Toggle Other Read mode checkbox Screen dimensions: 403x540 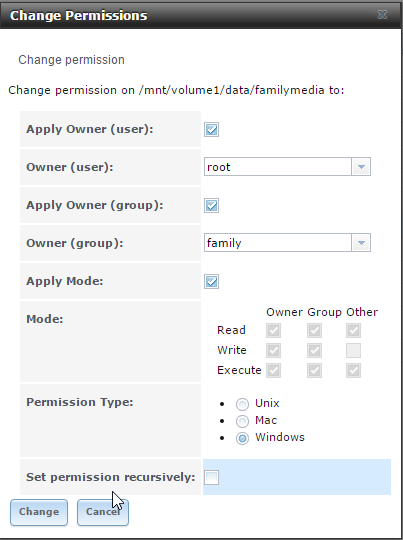[353, 330]
